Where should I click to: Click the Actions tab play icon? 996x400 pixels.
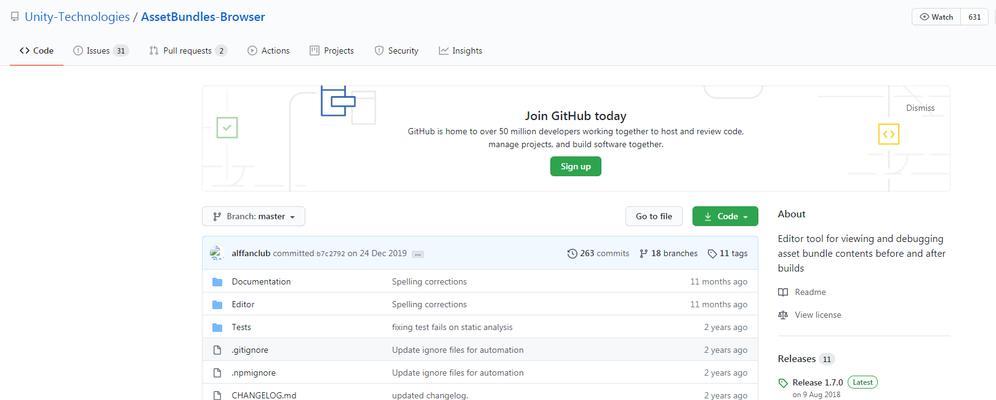coord(252,51)
